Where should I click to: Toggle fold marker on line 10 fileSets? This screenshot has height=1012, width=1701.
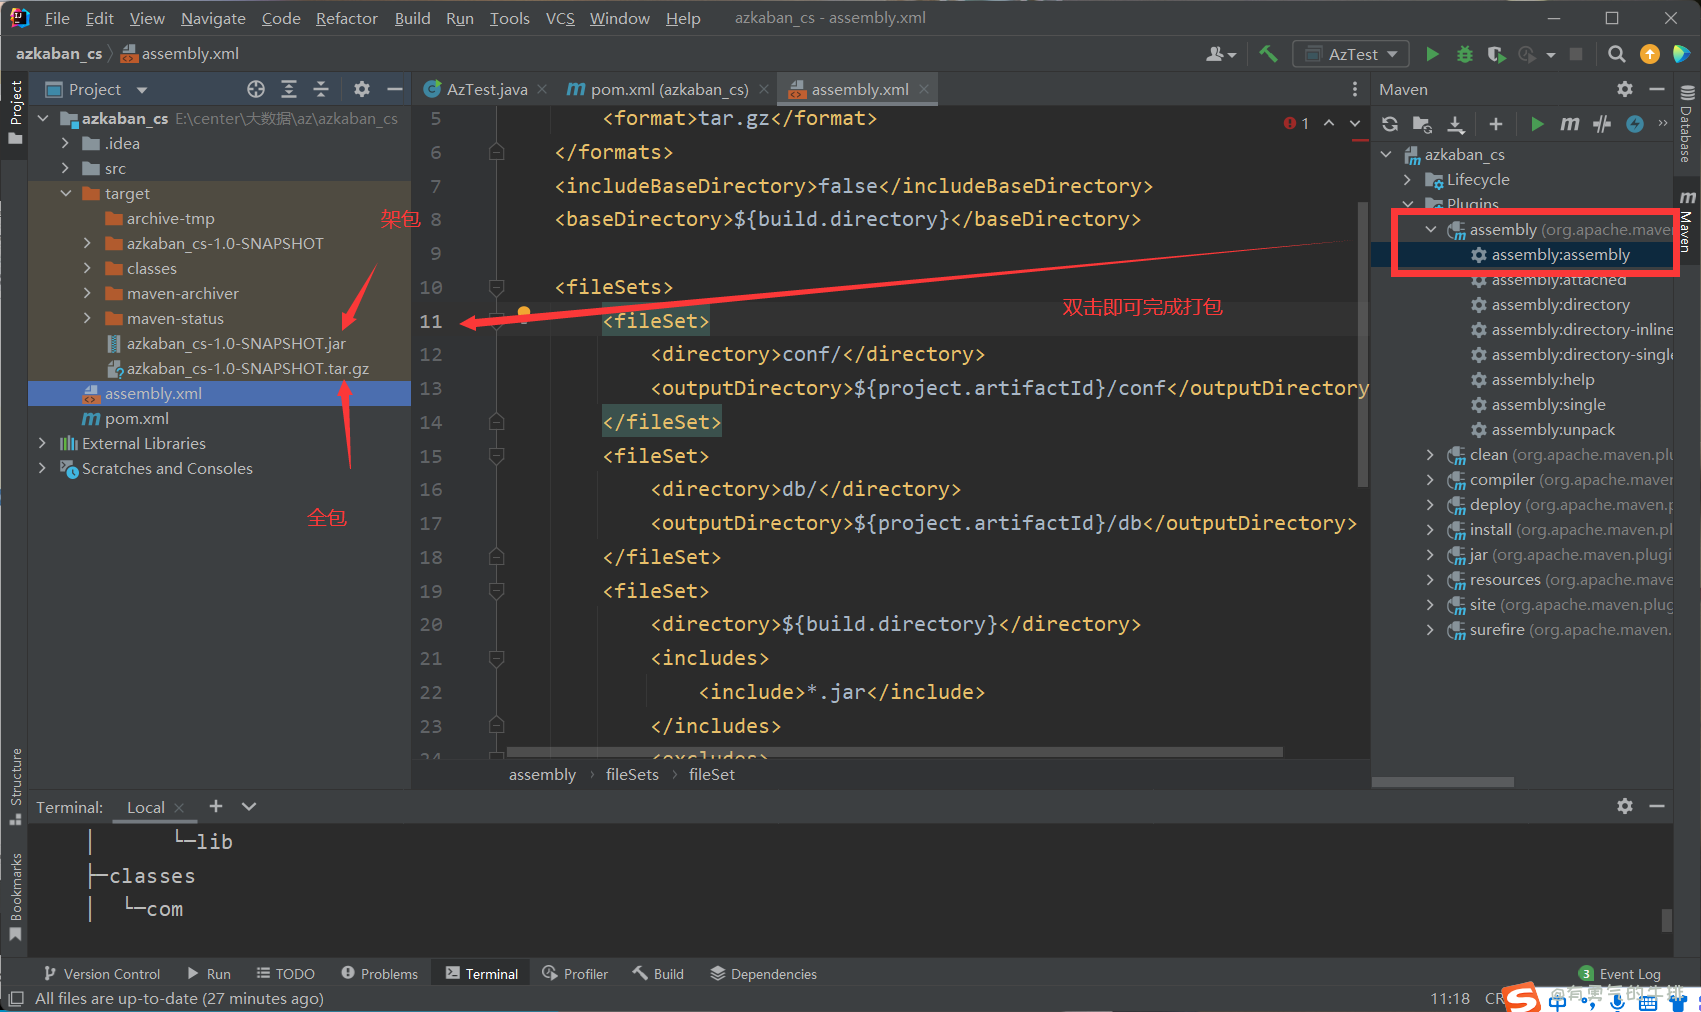pyautogui.click(x=496, y=288)
